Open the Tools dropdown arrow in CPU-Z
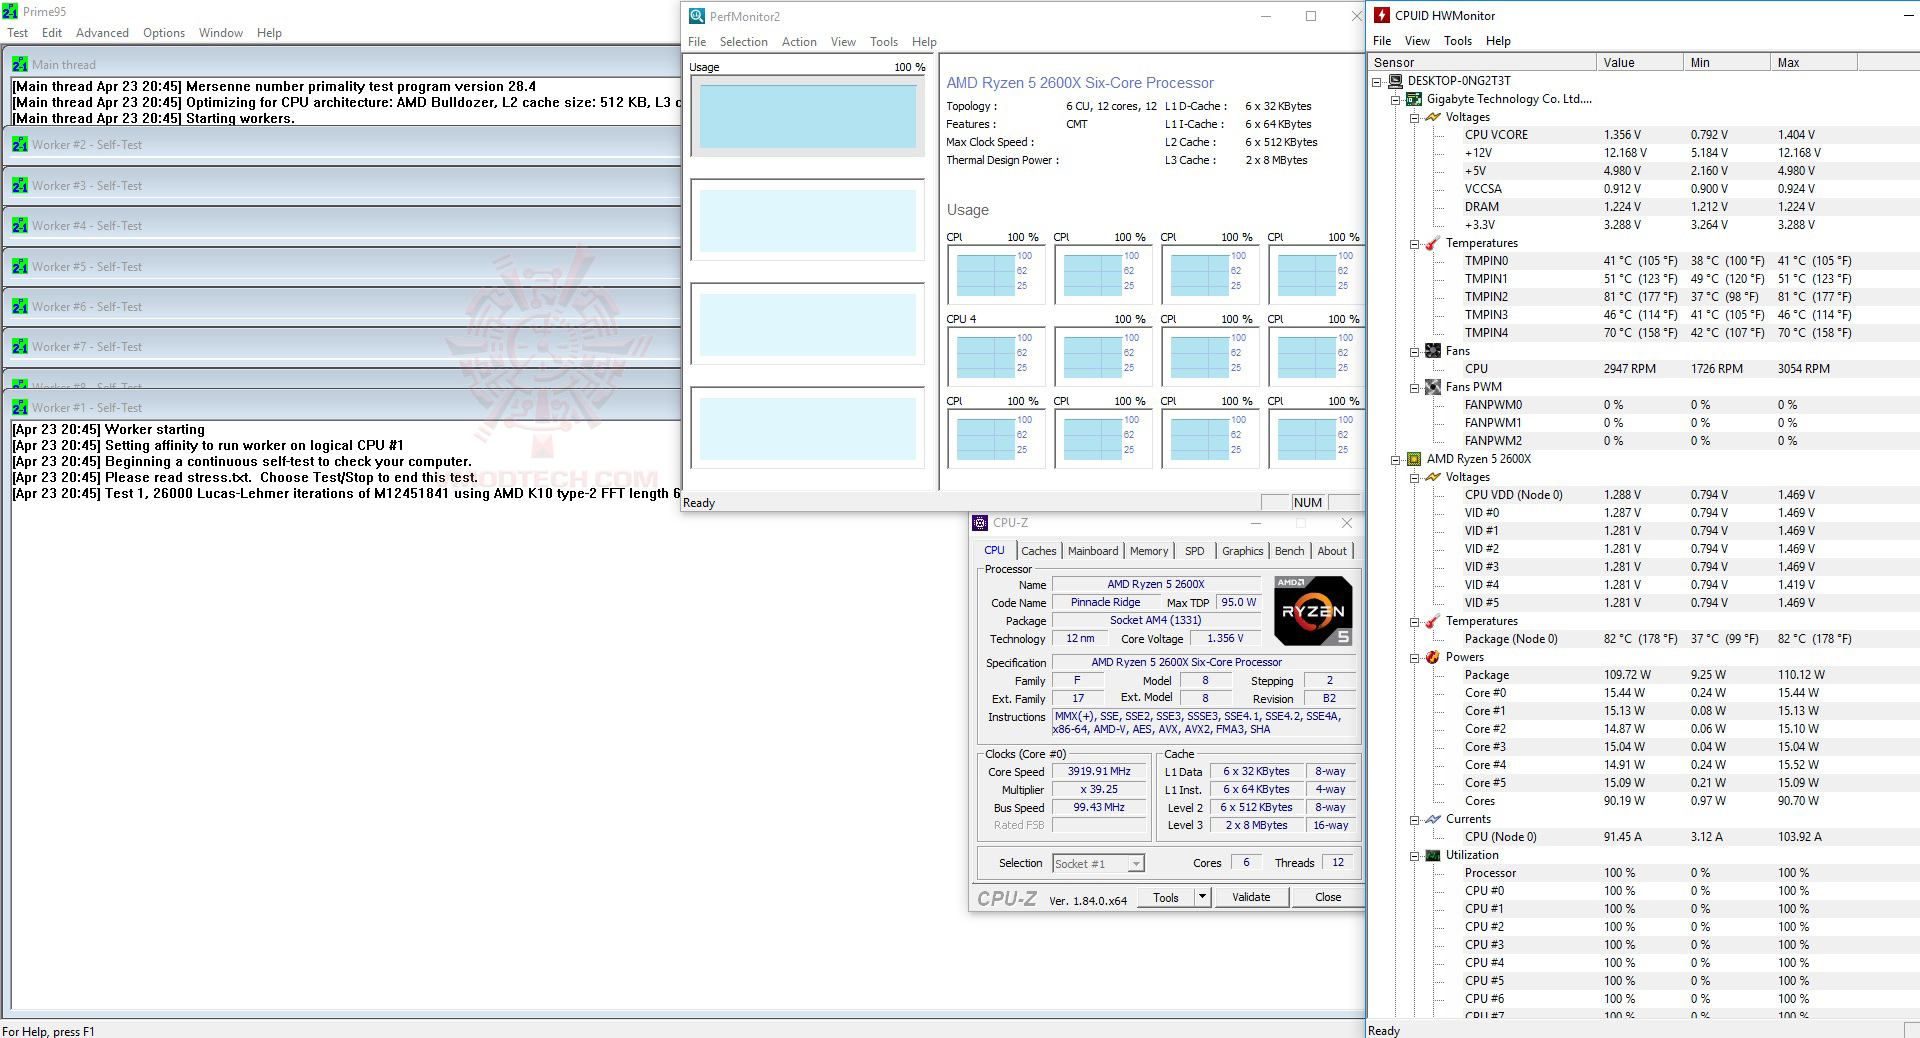The height and width of the screenshot is (1038, 1920). tap(1203, 897)
